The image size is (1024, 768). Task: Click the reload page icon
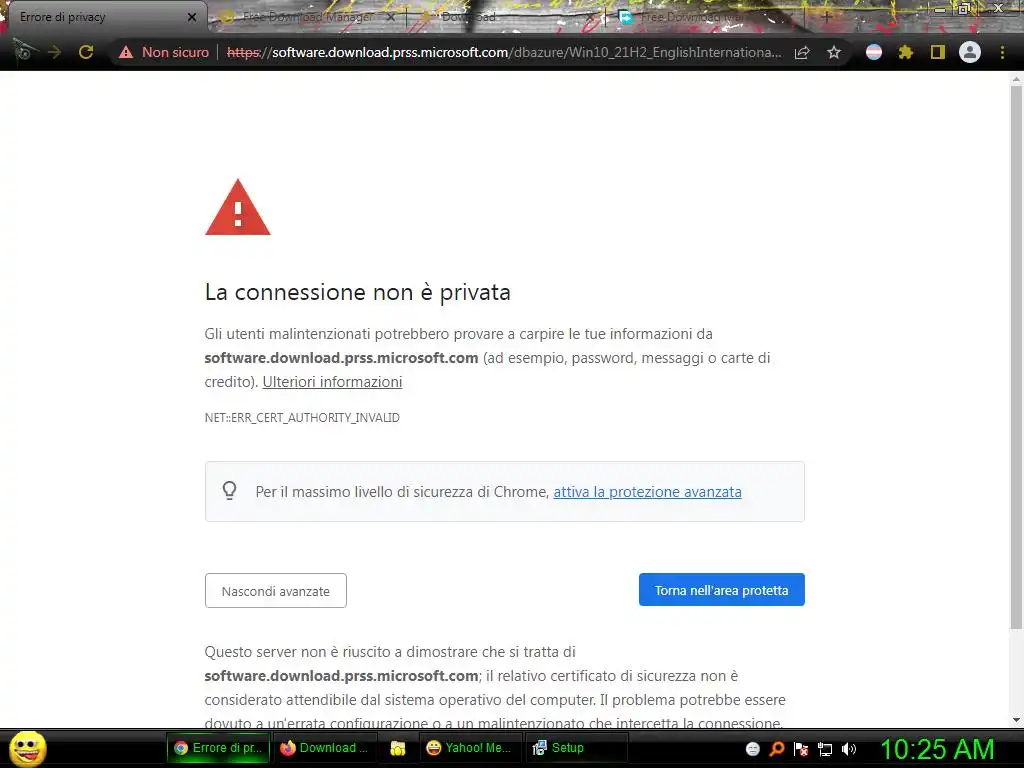pos(86,52)
